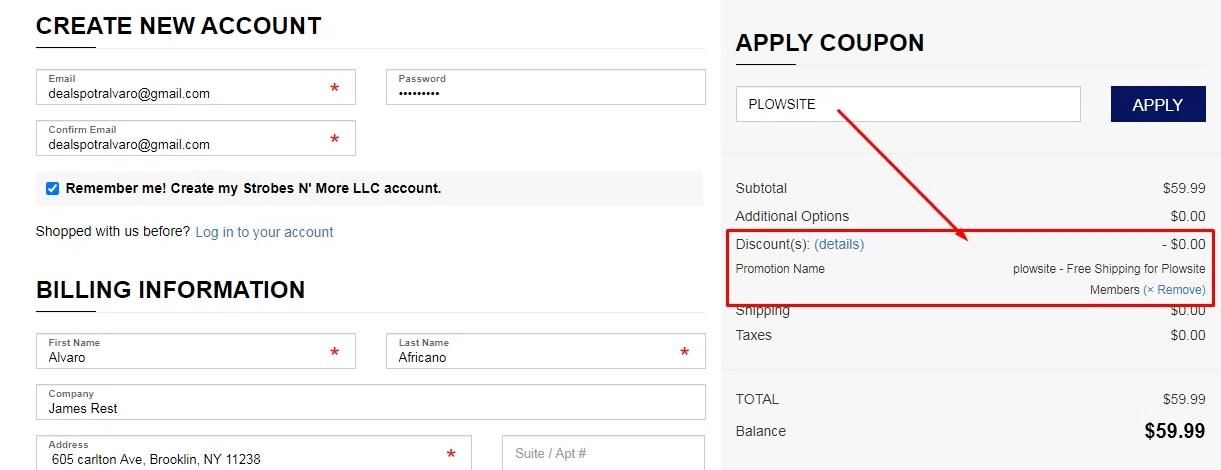Remove the plowsite promotion
This screenshot has height=470, width=1221.
click(1174, 290)
